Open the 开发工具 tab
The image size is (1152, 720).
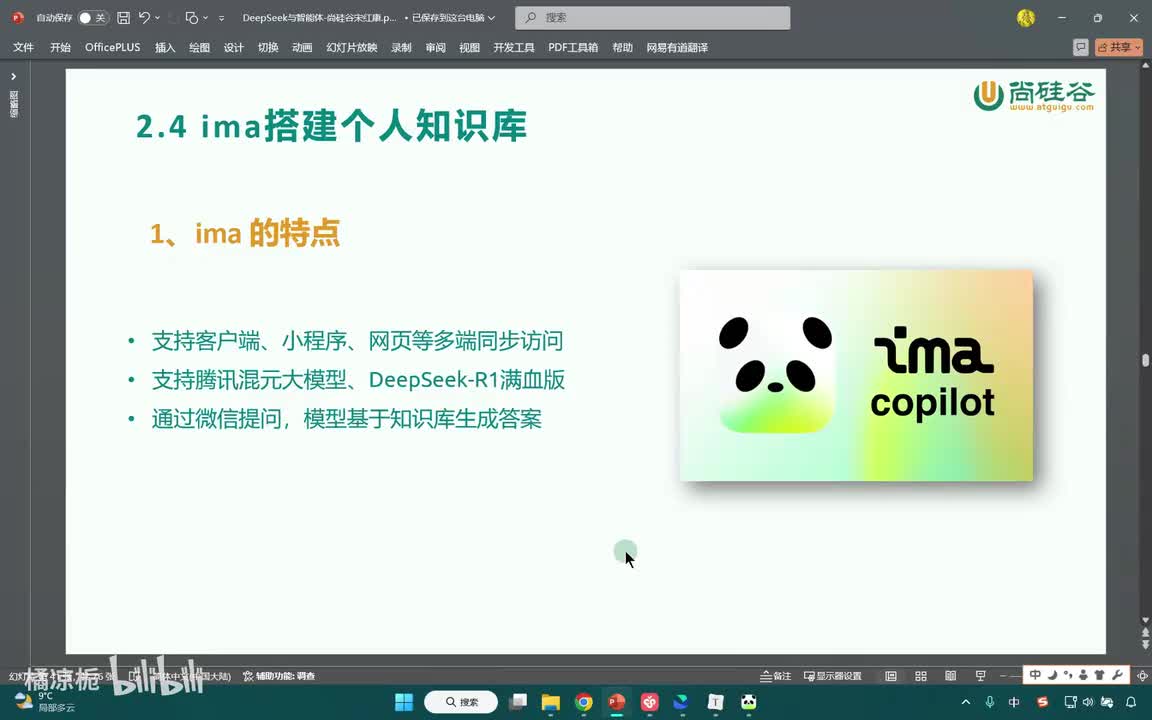coord(514,47)
